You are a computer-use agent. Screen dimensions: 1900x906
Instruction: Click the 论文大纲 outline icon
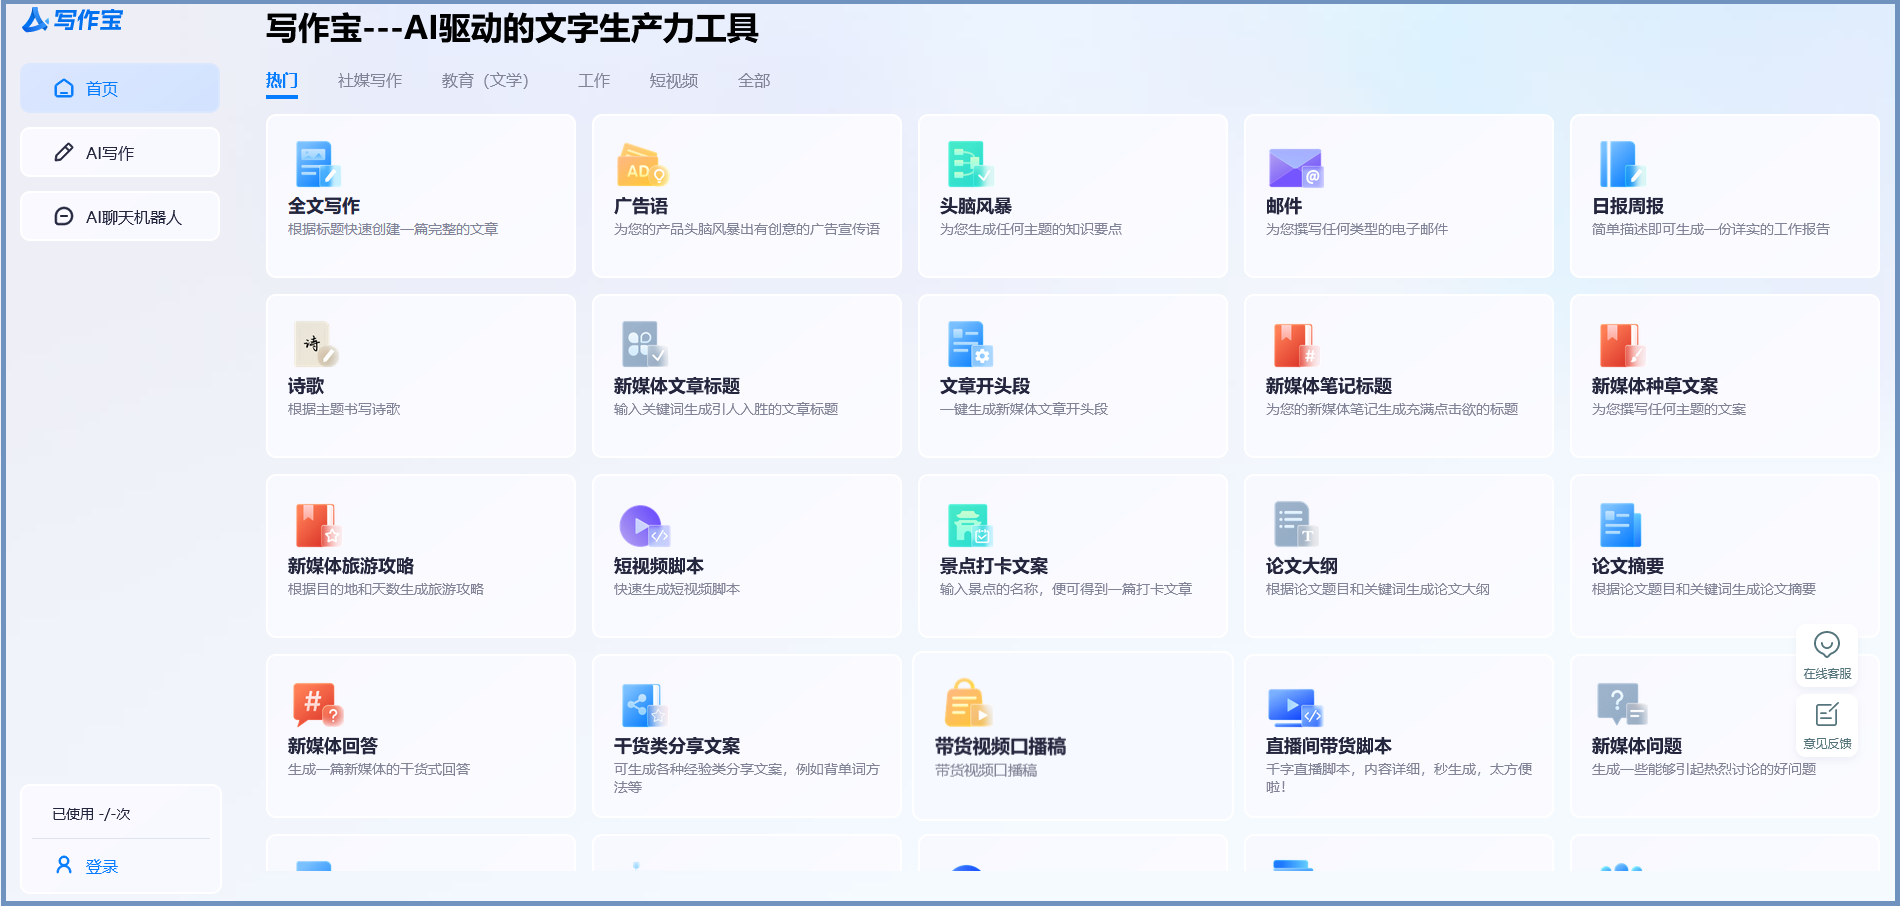point(1296,524)
